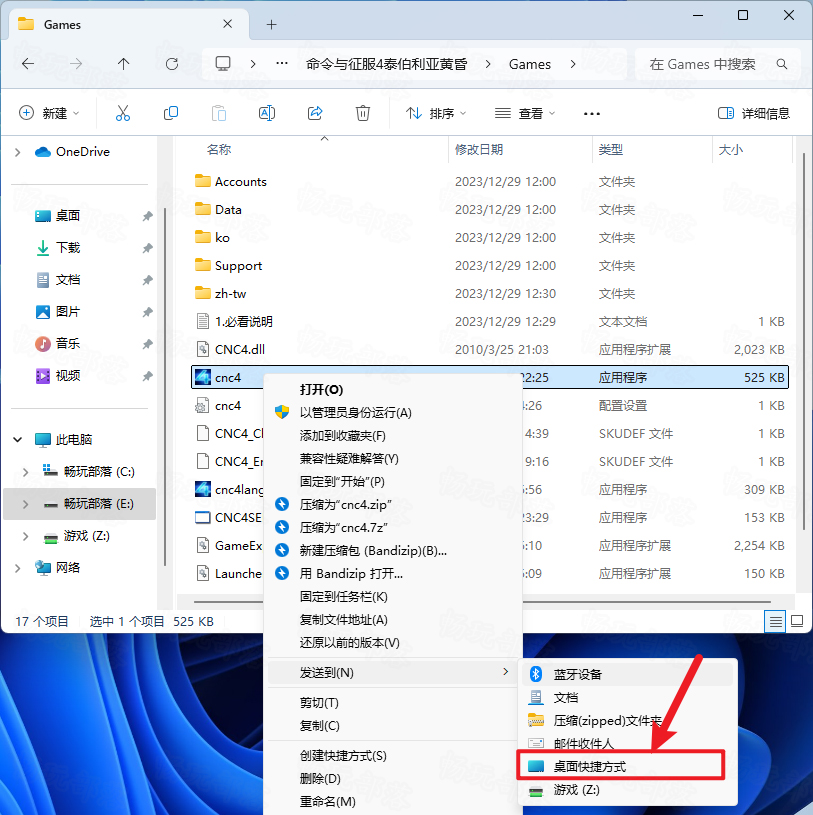Screen dimensions: 813x815
Task: Click 打开(O) in the context menu
Action: point(321,390)
